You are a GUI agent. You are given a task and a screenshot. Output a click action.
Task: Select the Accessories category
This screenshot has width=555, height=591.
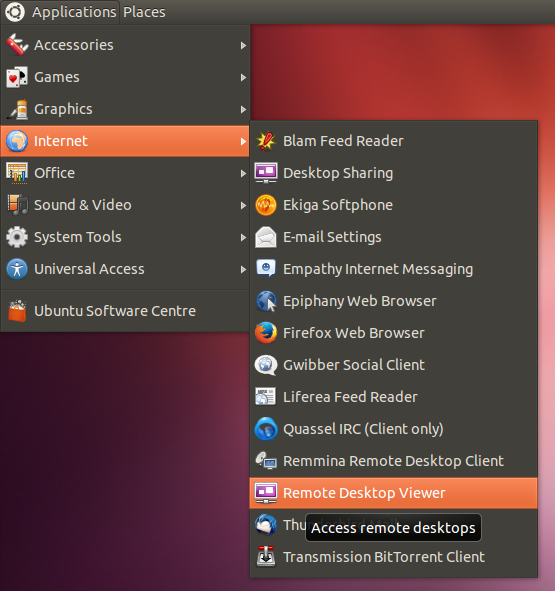click(x=125, y=45)
